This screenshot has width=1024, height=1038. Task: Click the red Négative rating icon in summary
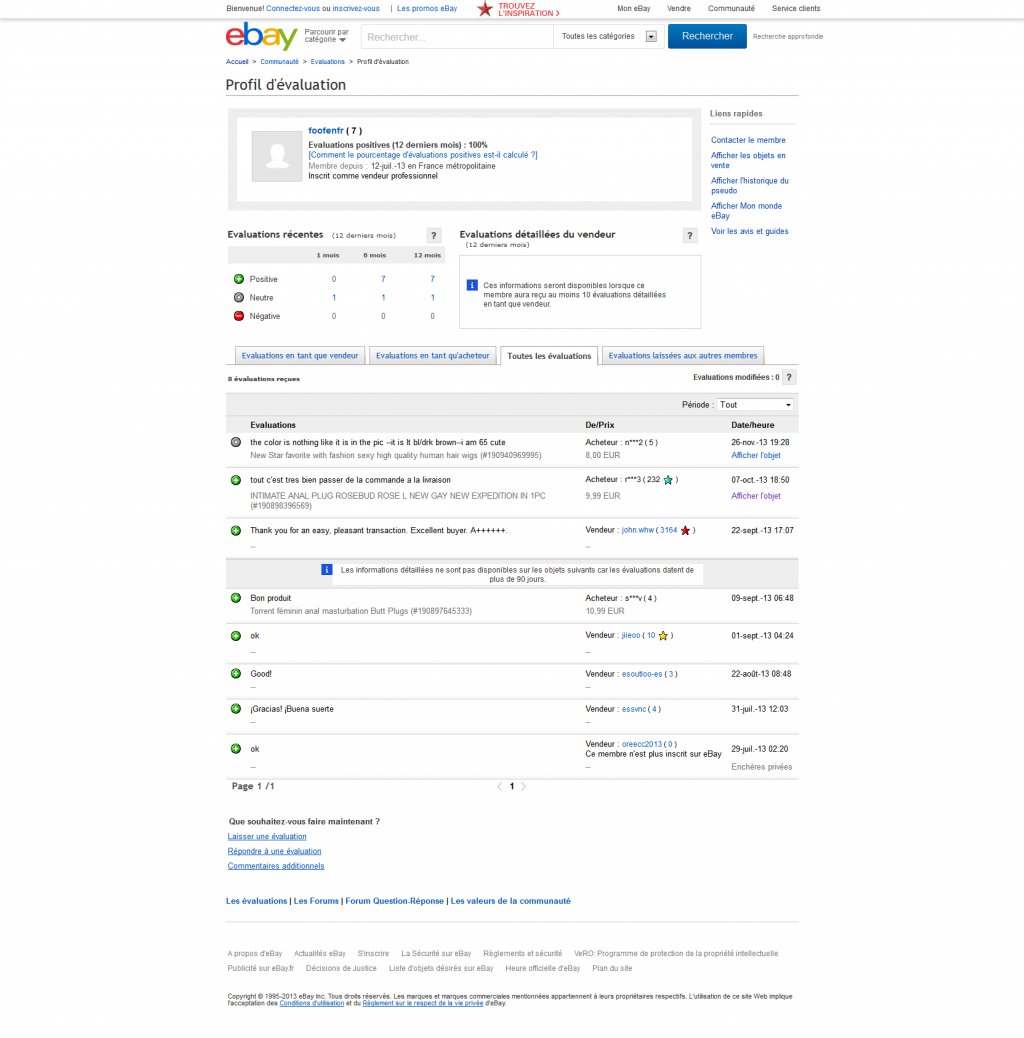click(x=239, y=316)
